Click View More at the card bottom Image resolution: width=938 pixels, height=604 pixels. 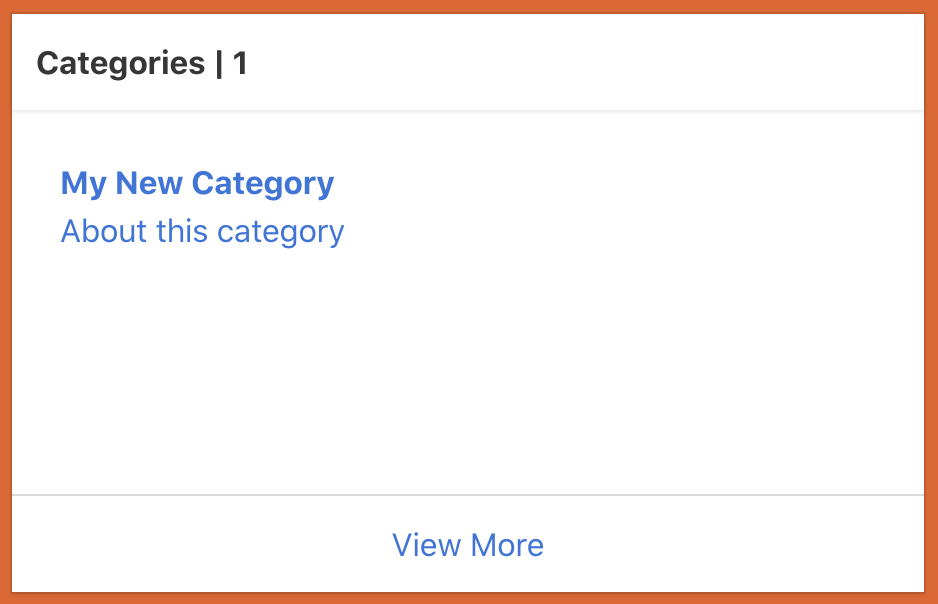pos(468,545)
